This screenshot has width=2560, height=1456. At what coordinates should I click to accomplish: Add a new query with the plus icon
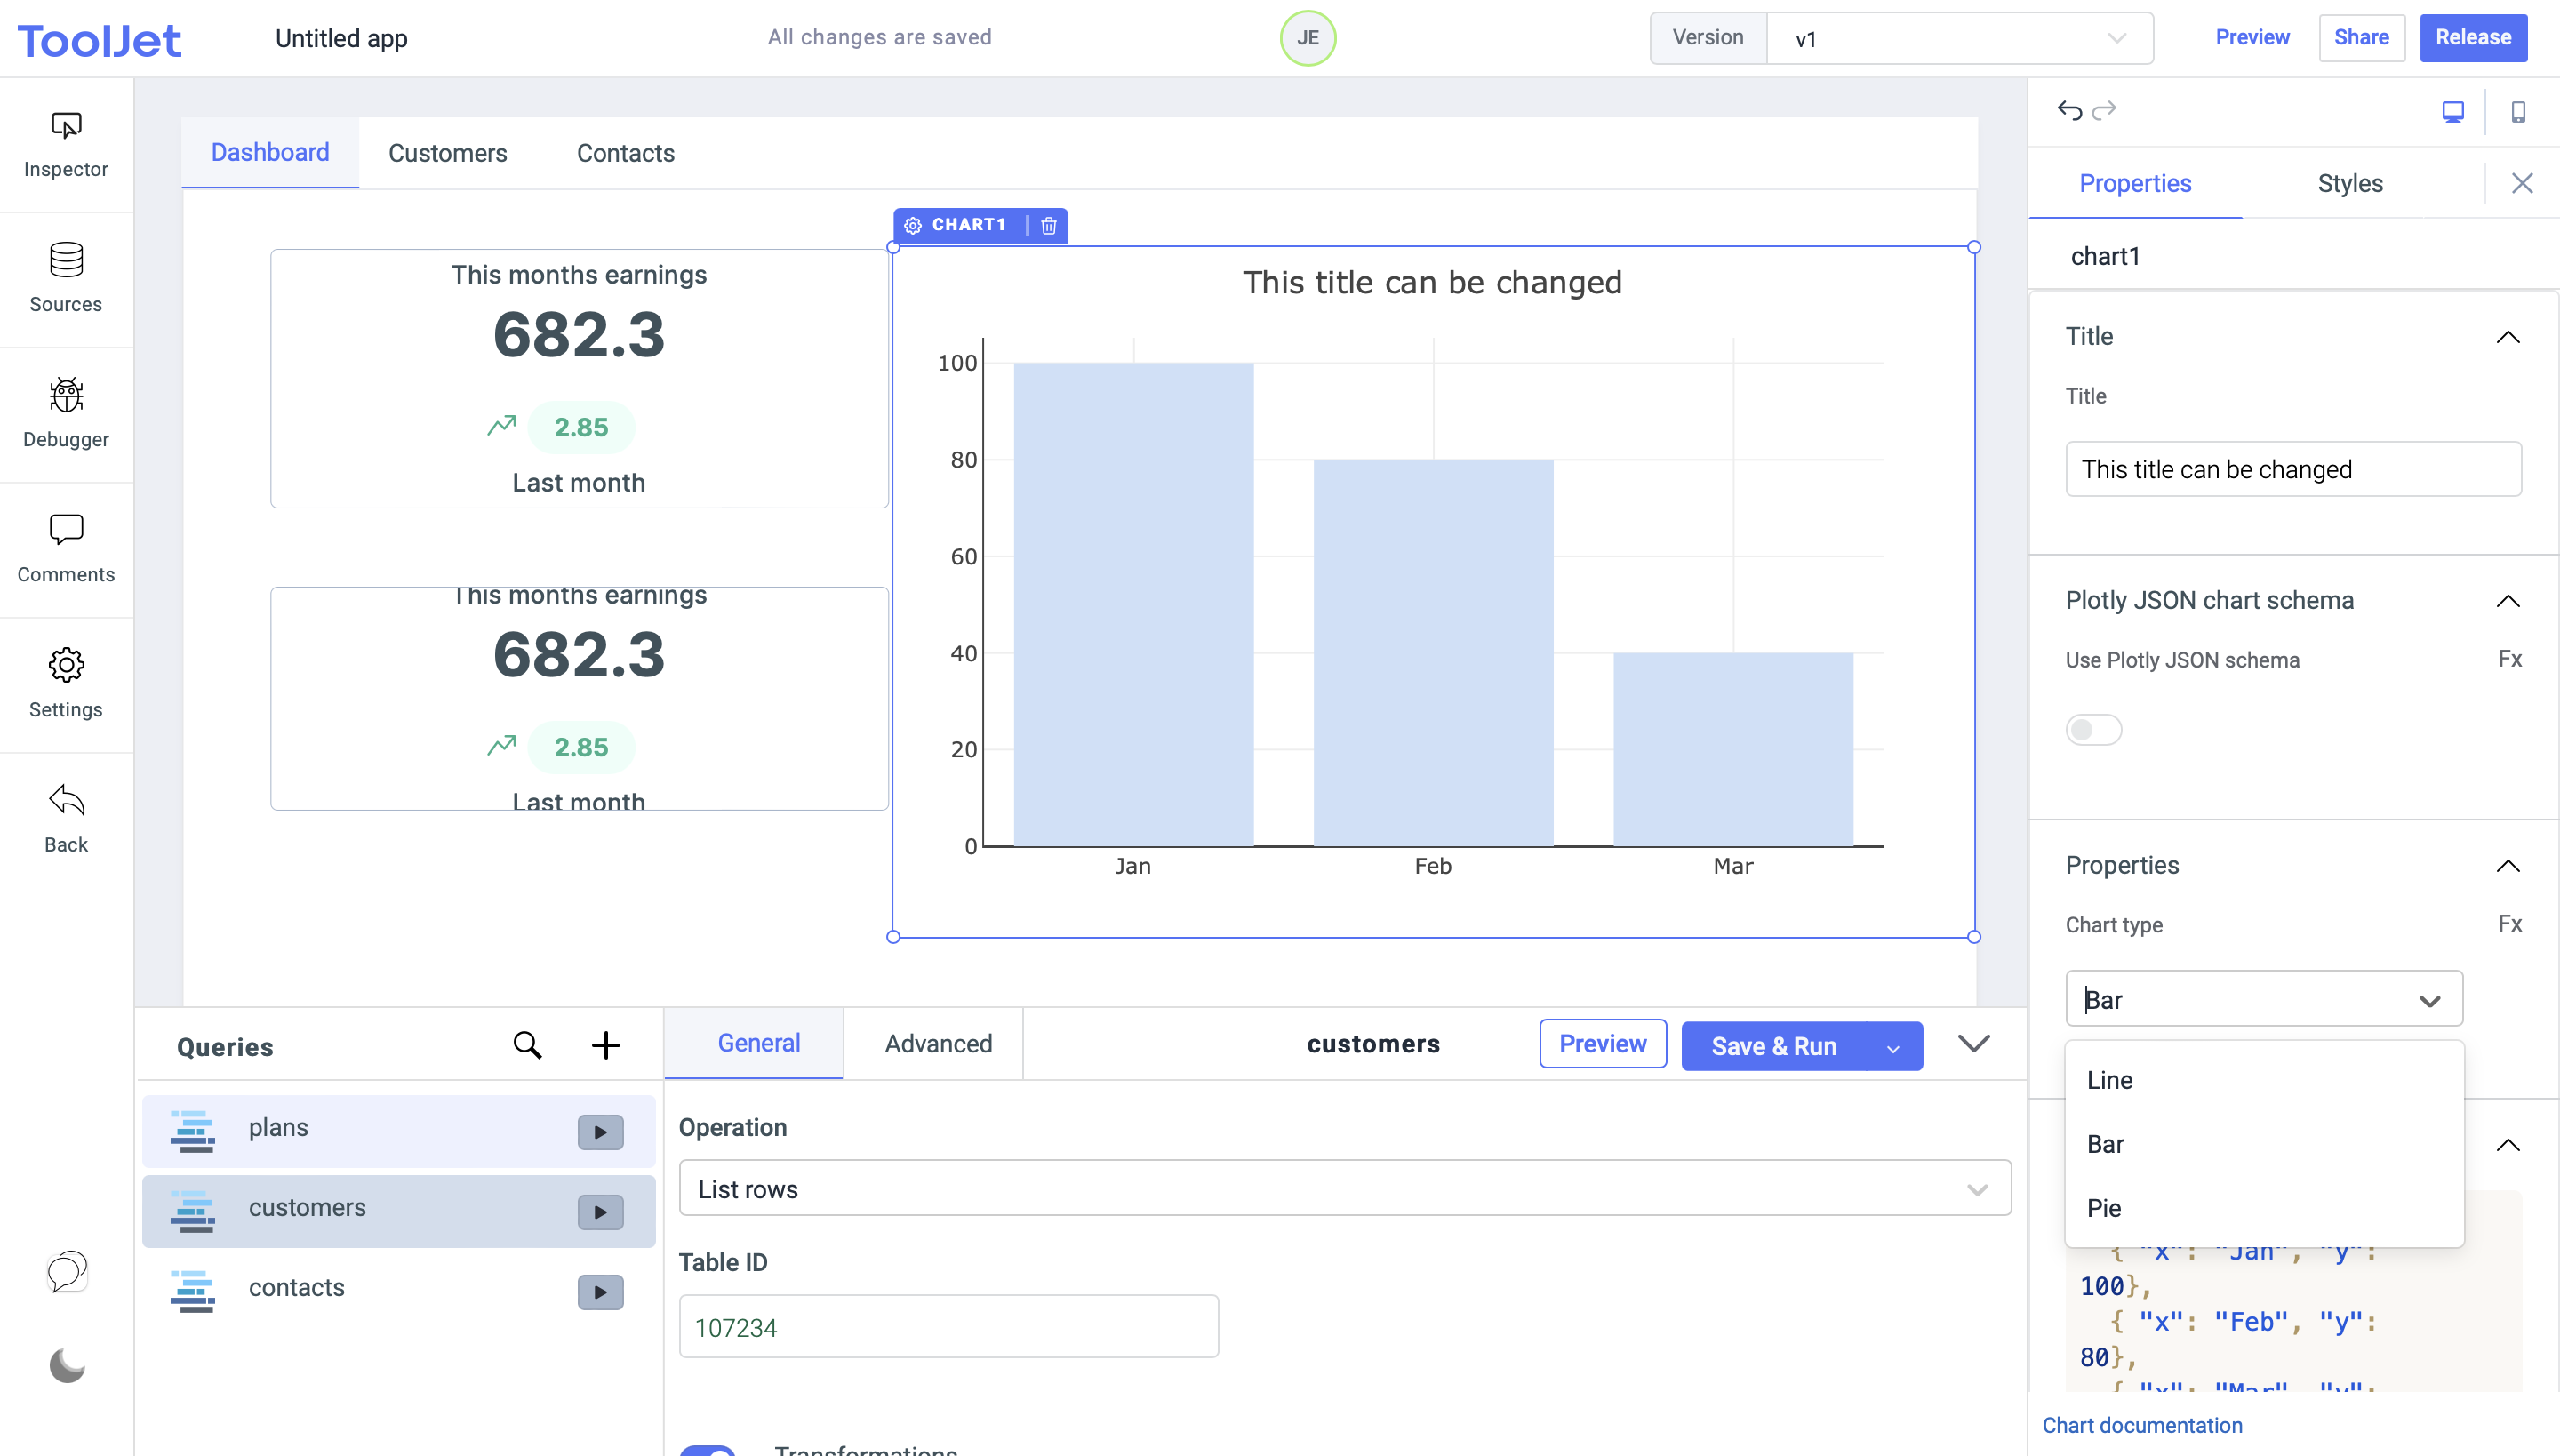(606, 1045)
